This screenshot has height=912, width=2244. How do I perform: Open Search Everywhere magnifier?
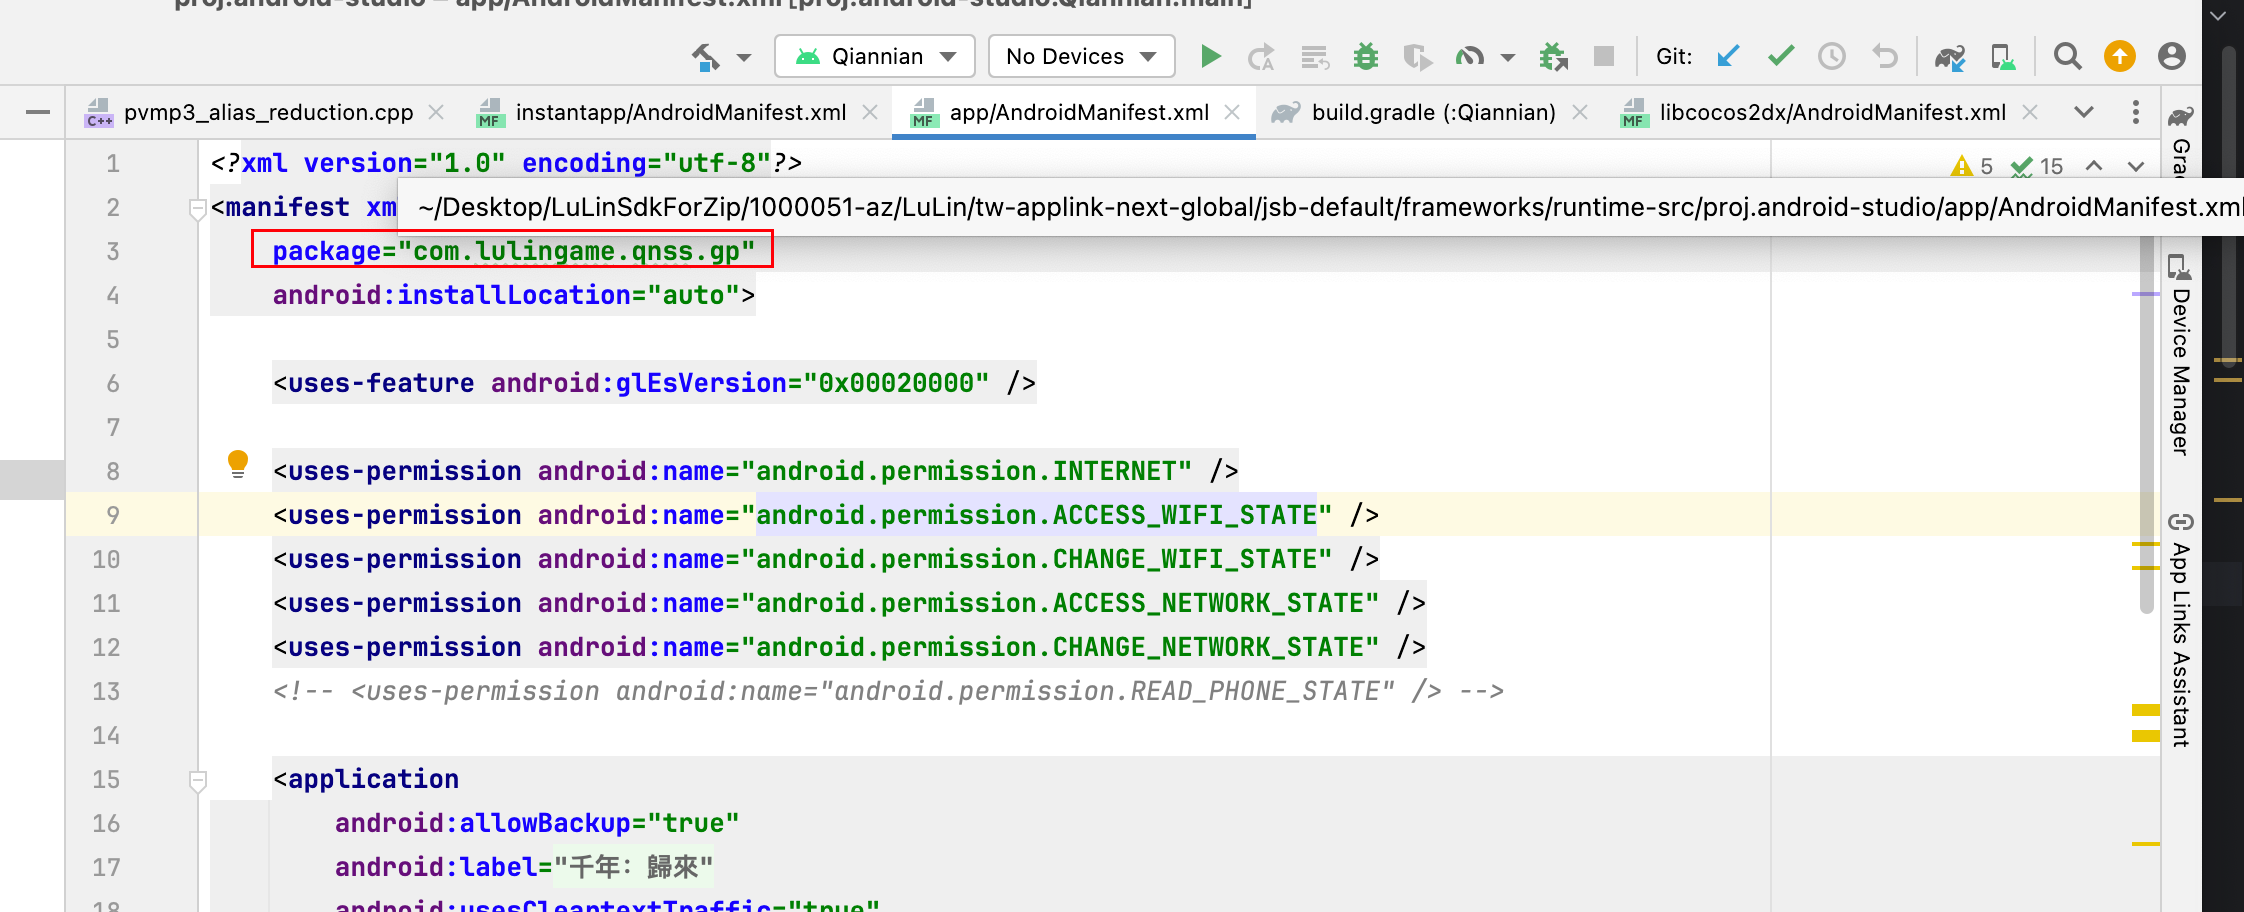[2067, 56]
